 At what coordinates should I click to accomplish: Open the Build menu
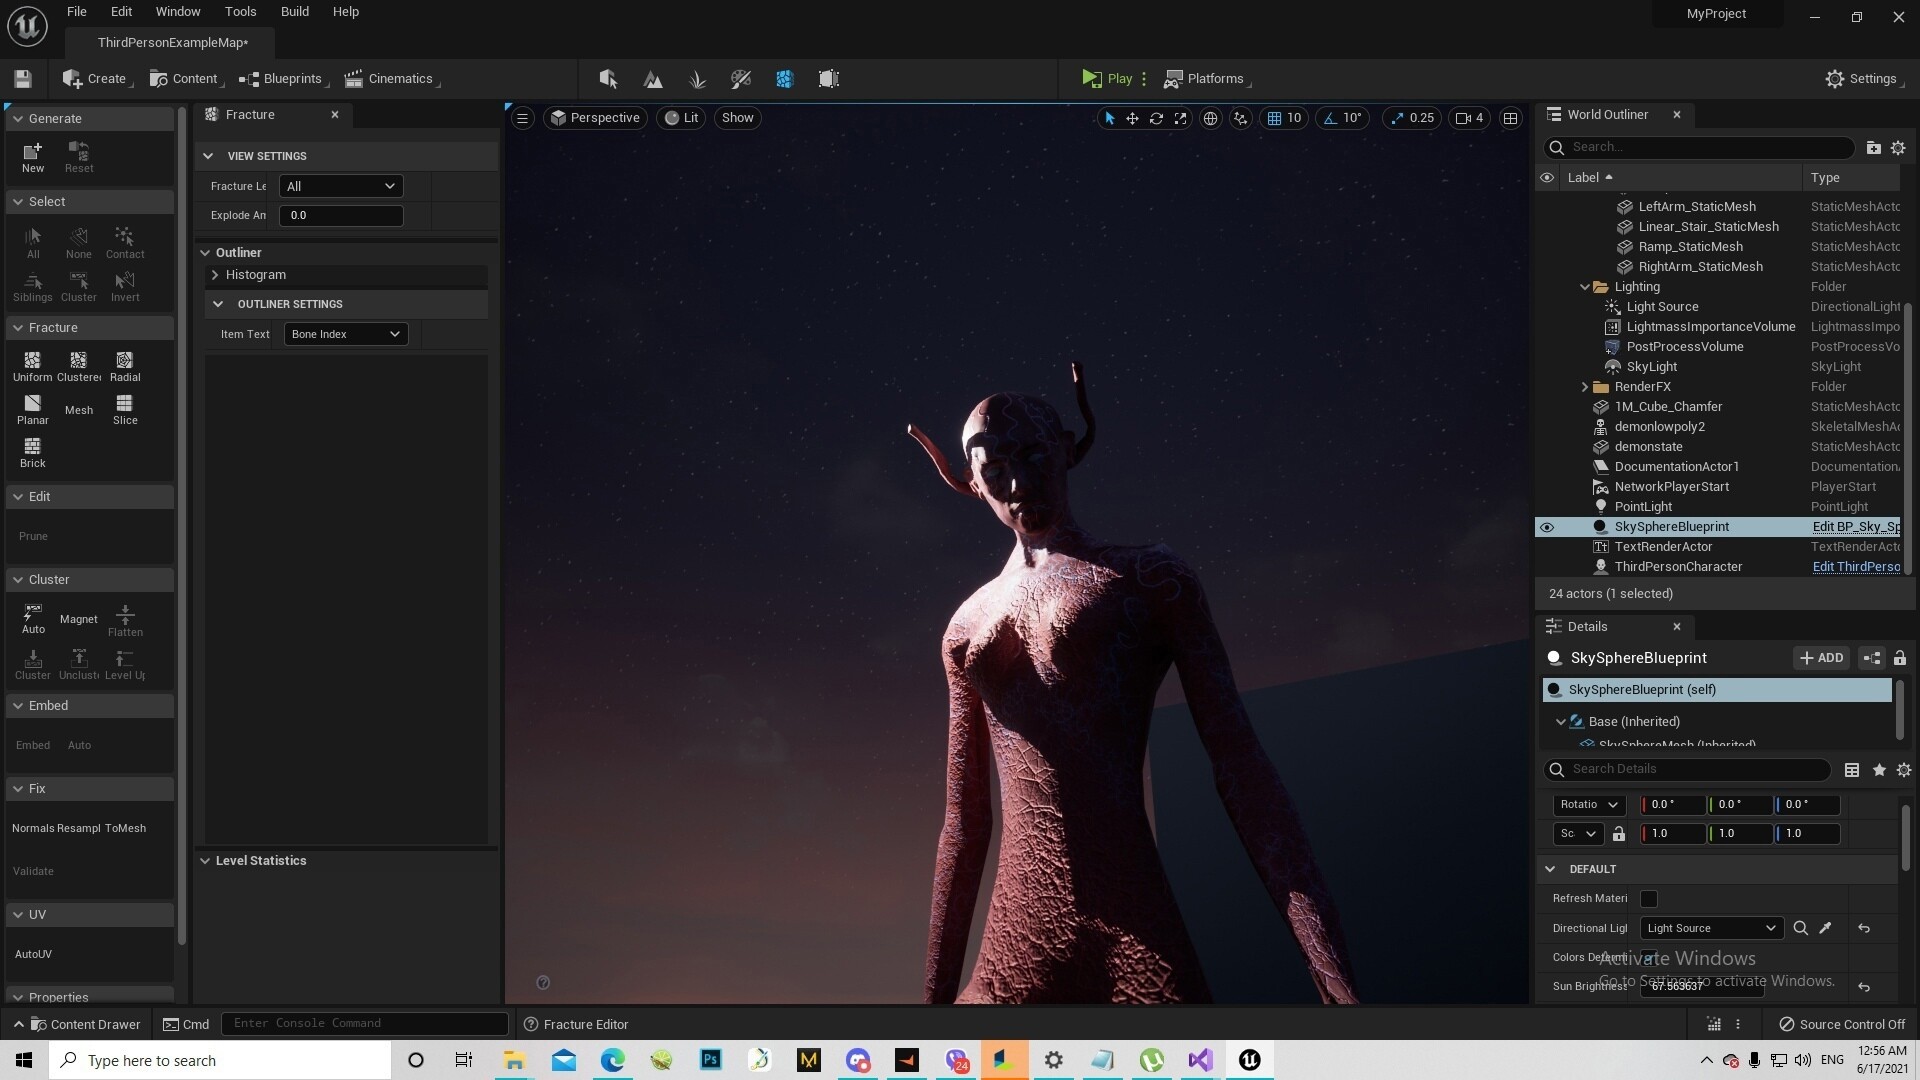(x=294, y=11)
